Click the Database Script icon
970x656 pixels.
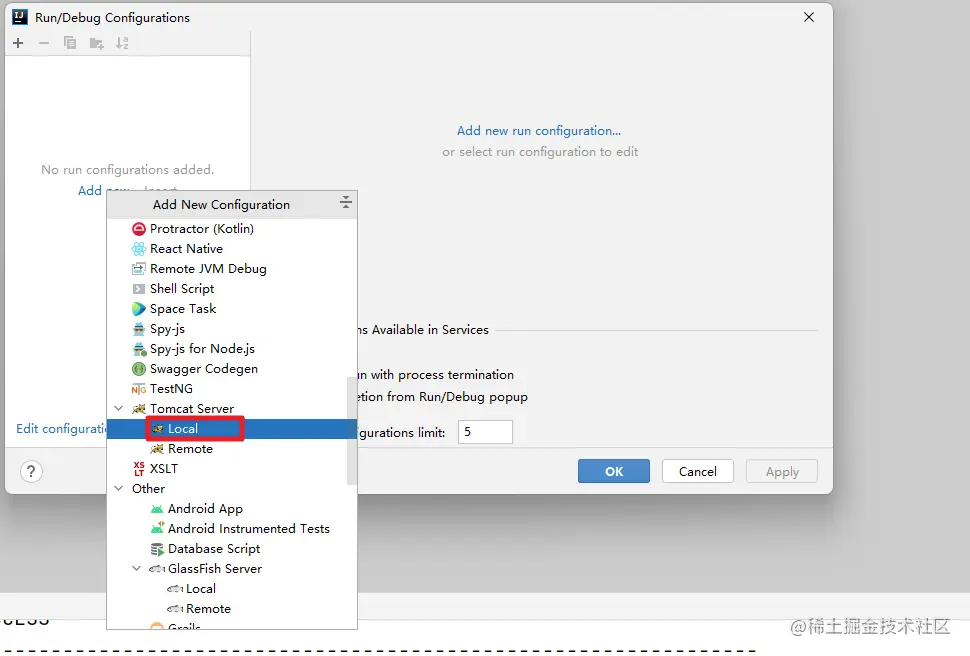coord(157,549)
